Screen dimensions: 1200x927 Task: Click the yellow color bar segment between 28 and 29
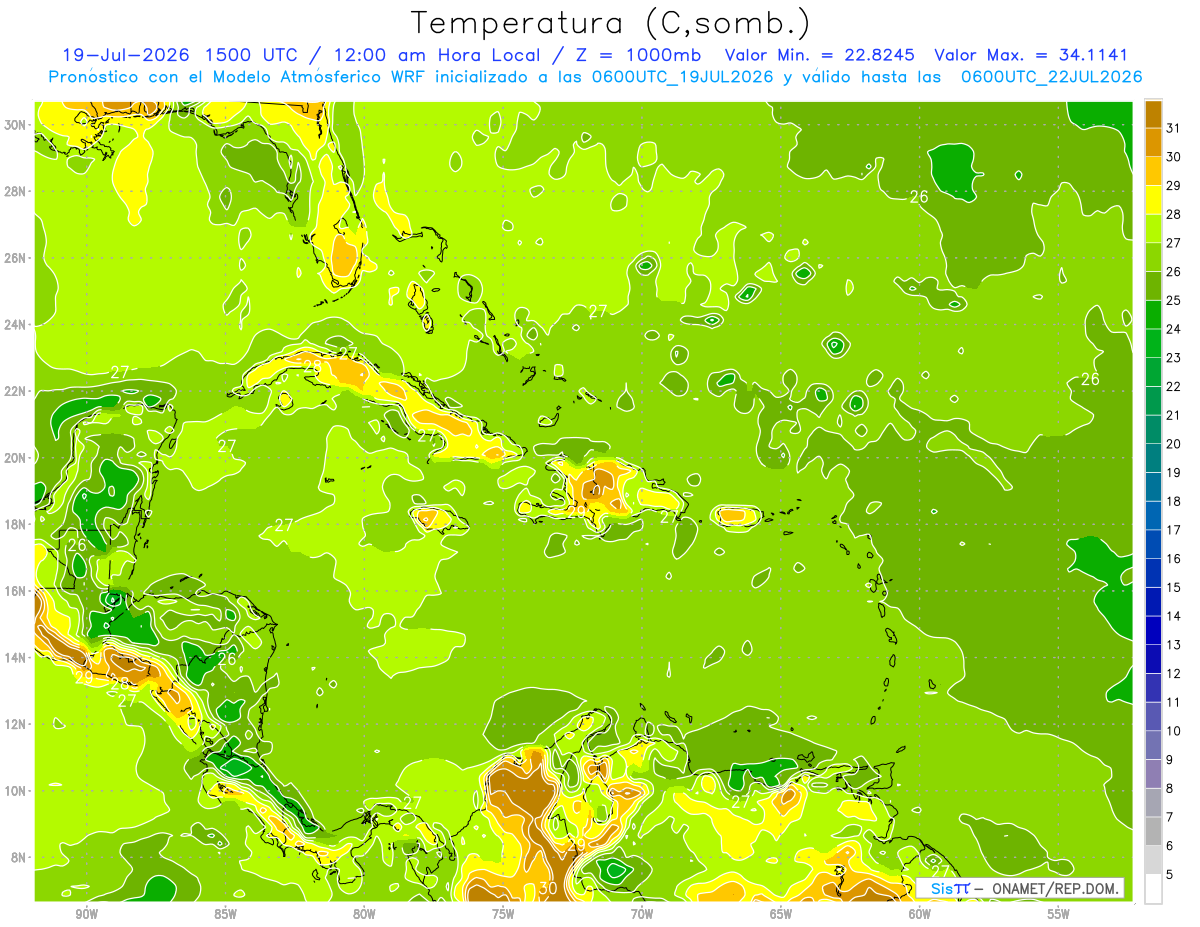[x=1153, y=199]
